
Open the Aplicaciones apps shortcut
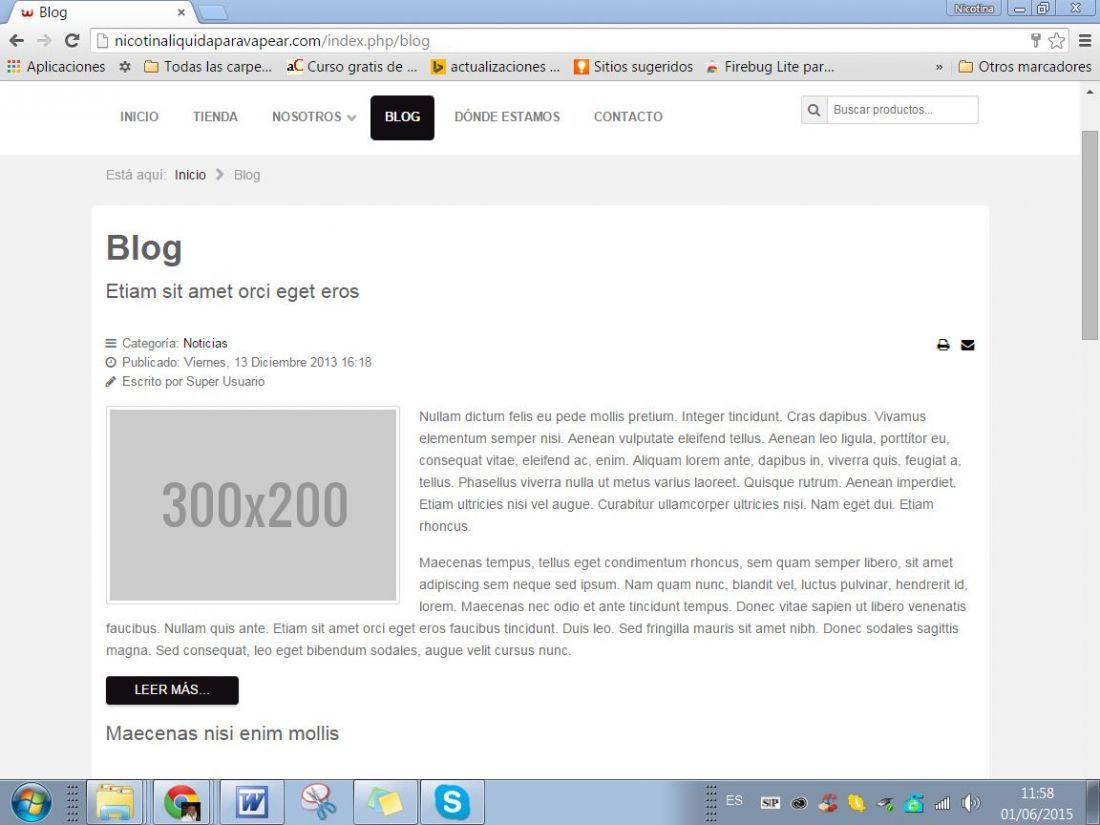56,67
